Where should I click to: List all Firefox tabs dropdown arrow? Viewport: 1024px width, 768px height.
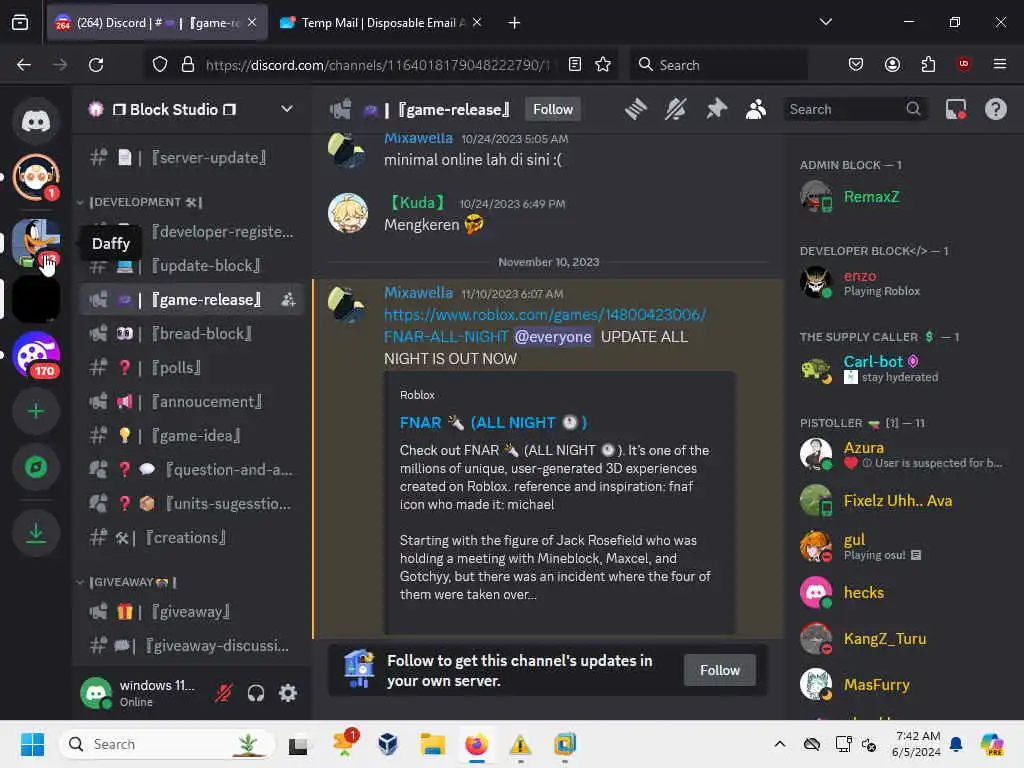click(825, 23)
